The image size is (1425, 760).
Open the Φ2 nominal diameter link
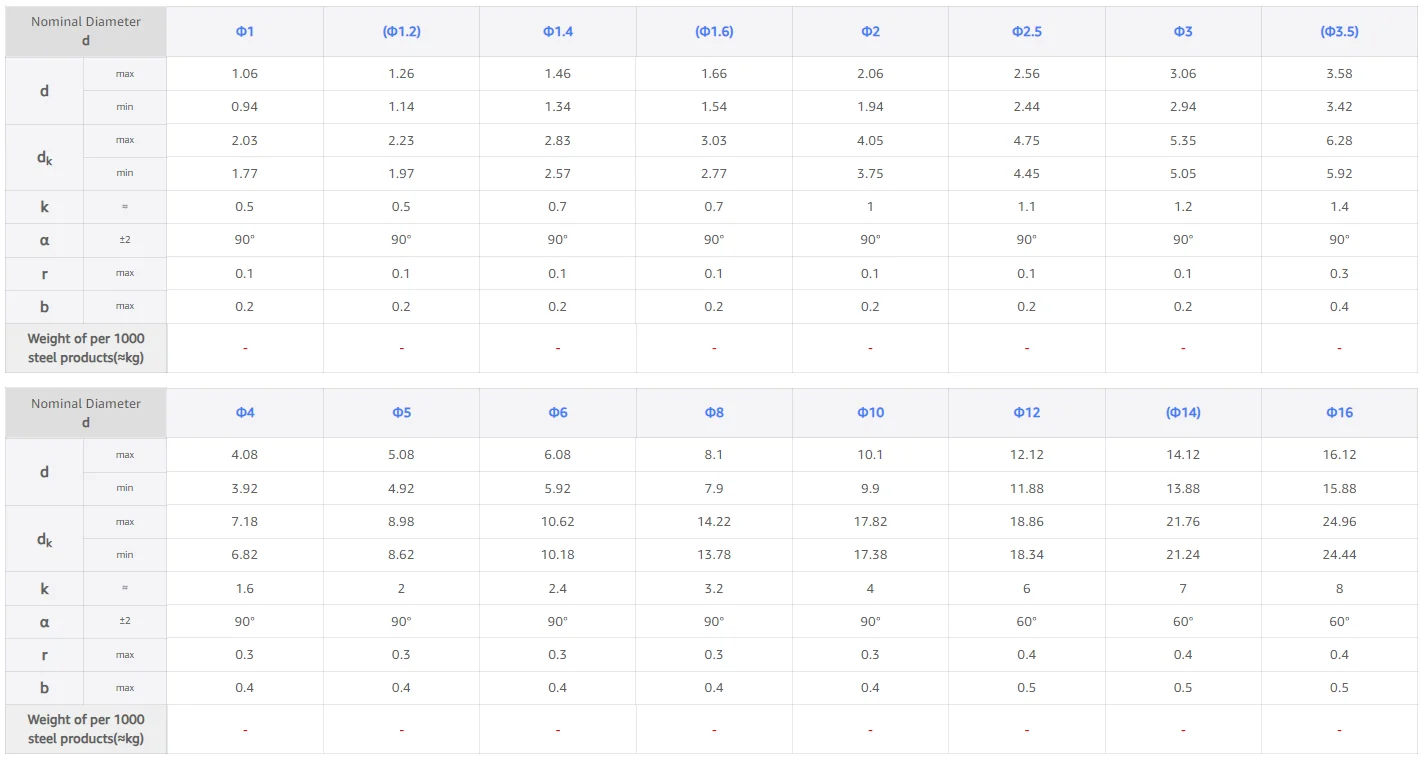coord(870,32)
